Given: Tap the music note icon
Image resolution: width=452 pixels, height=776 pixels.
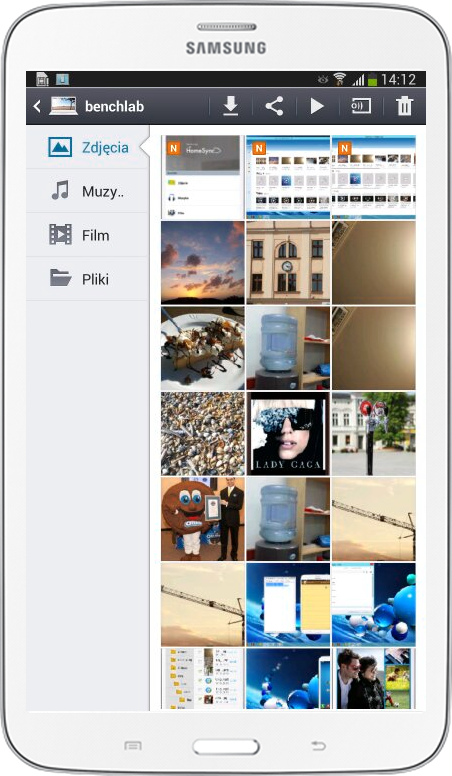Looking at the screenshot, I should point(60,191).
